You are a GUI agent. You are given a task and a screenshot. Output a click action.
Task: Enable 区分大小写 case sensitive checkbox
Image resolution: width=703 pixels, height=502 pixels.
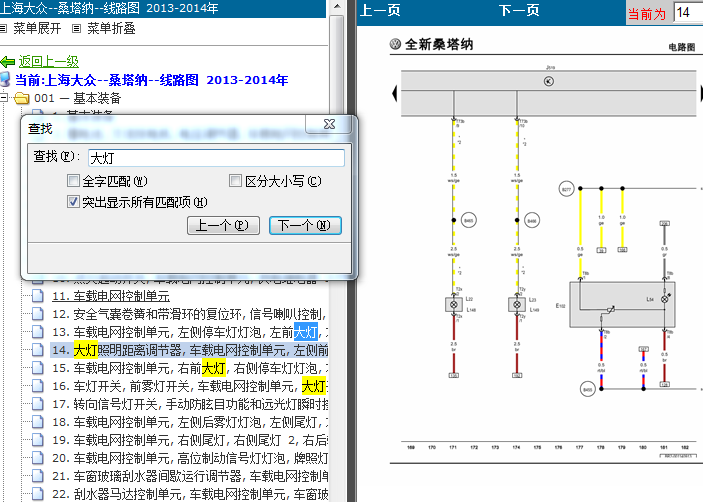(235, 181)
